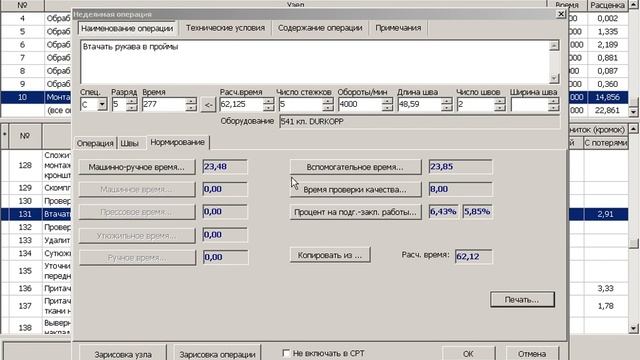Click the arrow transfer button
640x360 pixels.
208,105
